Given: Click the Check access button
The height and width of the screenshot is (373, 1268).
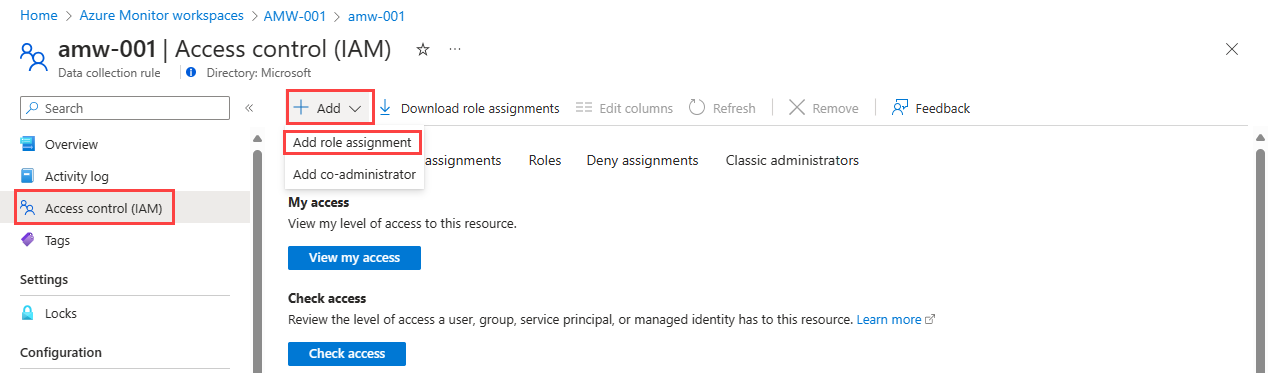Looking at the screenshot, I should 347,353.
